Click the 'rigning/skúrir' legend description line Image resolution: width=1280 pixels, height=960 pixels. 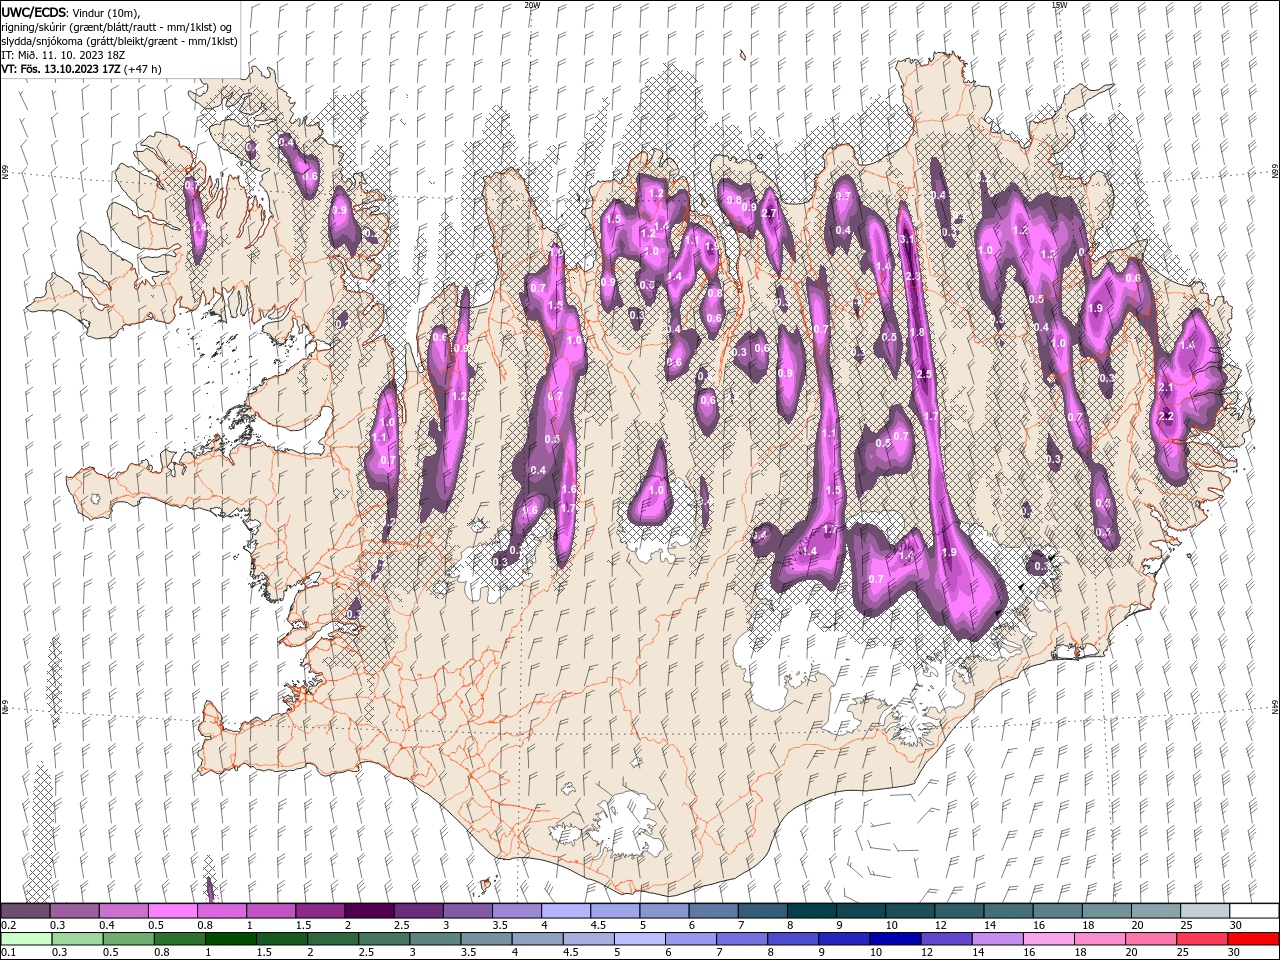click(118, 27)
